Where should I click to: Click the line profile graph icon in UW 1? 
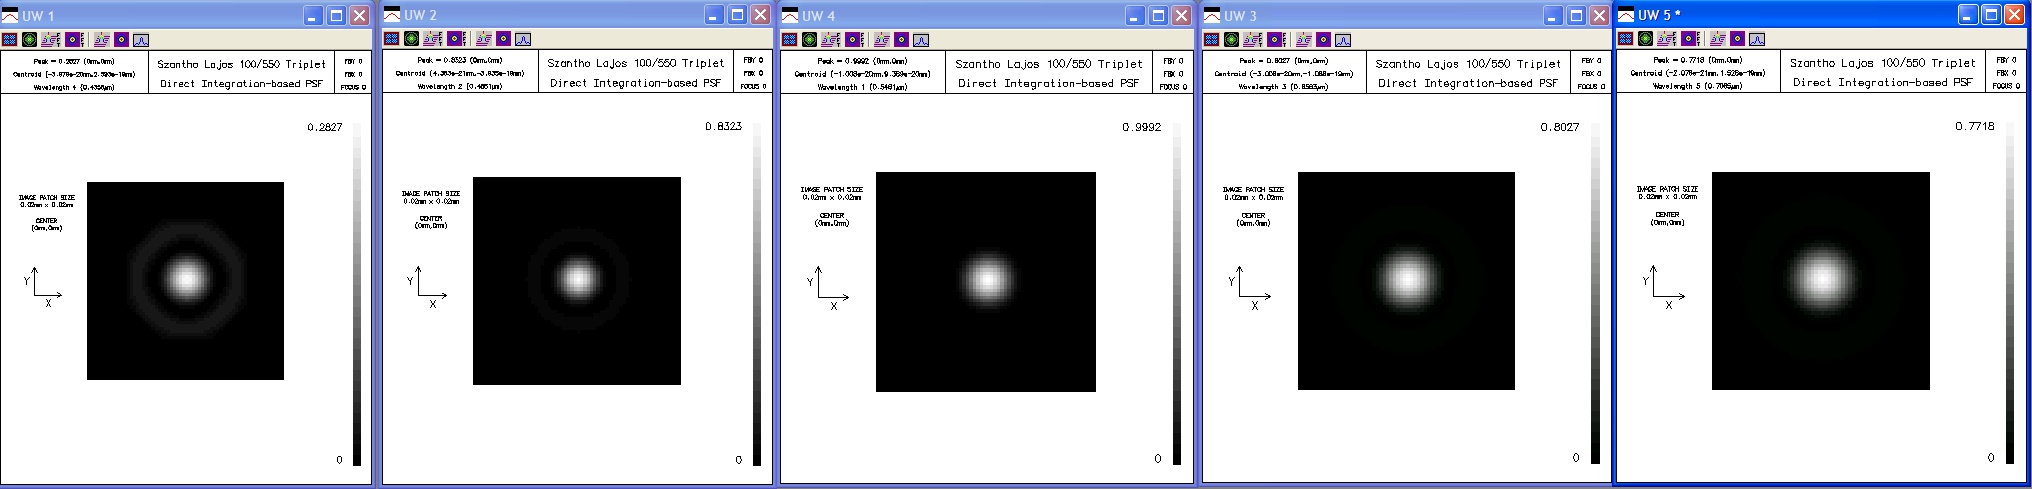[x=141, y=40]
